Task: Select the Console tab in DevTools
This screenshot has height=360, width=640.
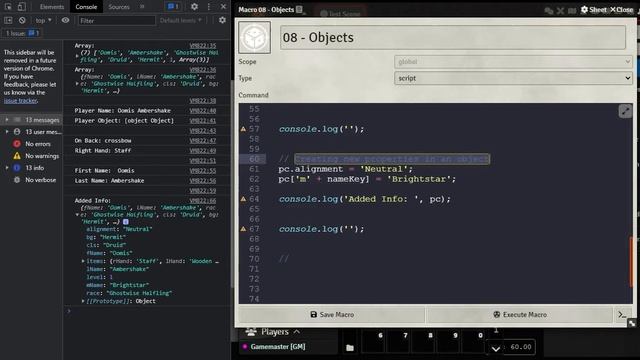Action: [x=86, y=7]
